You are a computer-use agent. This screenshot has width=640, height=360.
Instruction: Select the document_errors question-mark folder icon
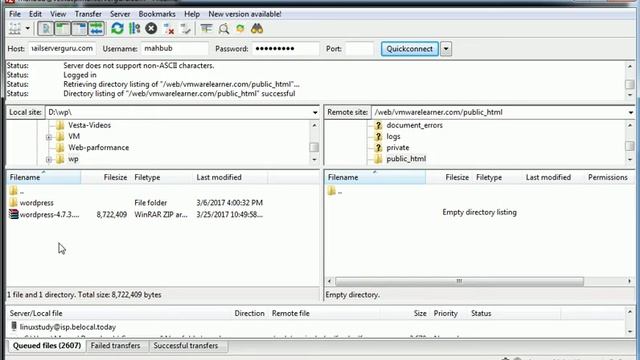[x=378, y=125]
